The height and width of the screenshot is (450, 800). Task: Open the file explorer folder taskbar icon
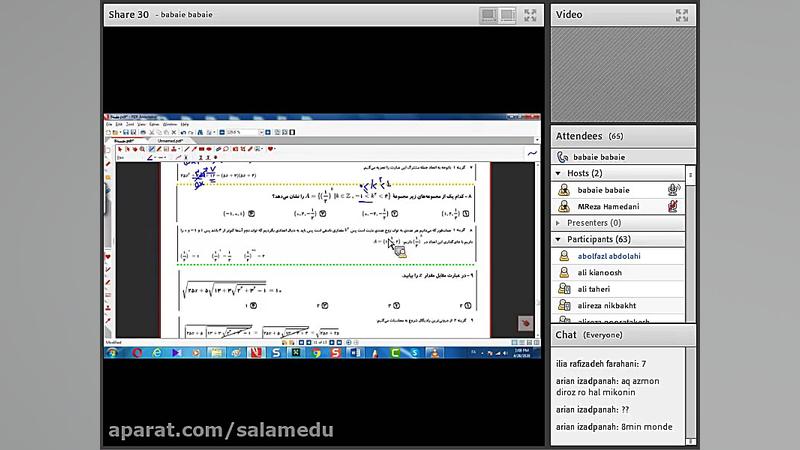pos(216,353)
